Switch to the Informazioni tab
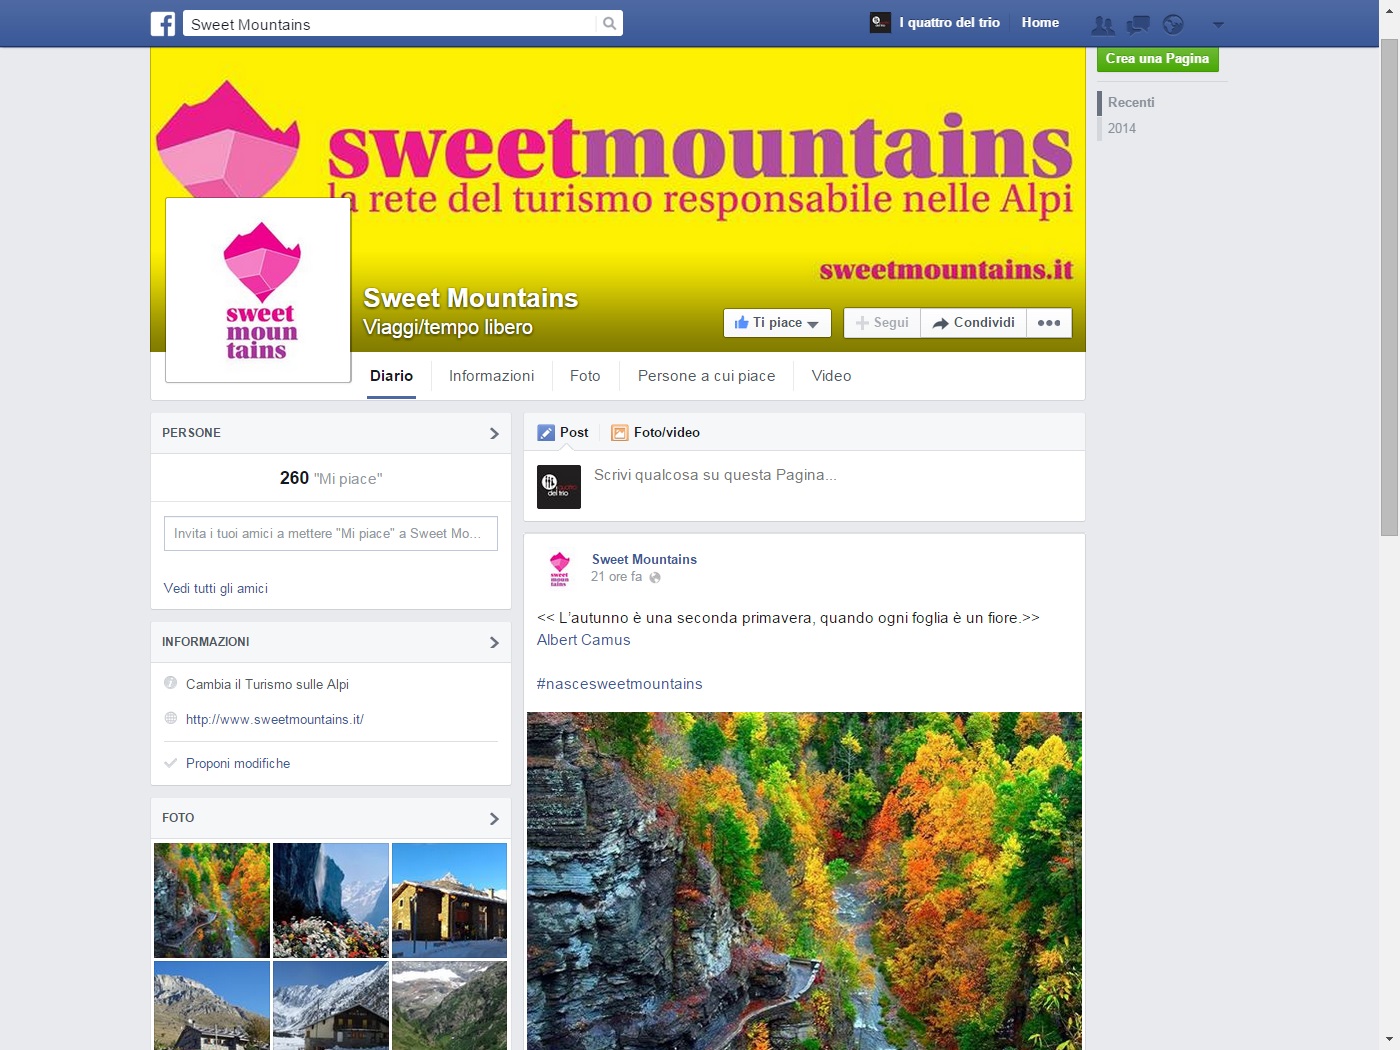 [491, 376]
